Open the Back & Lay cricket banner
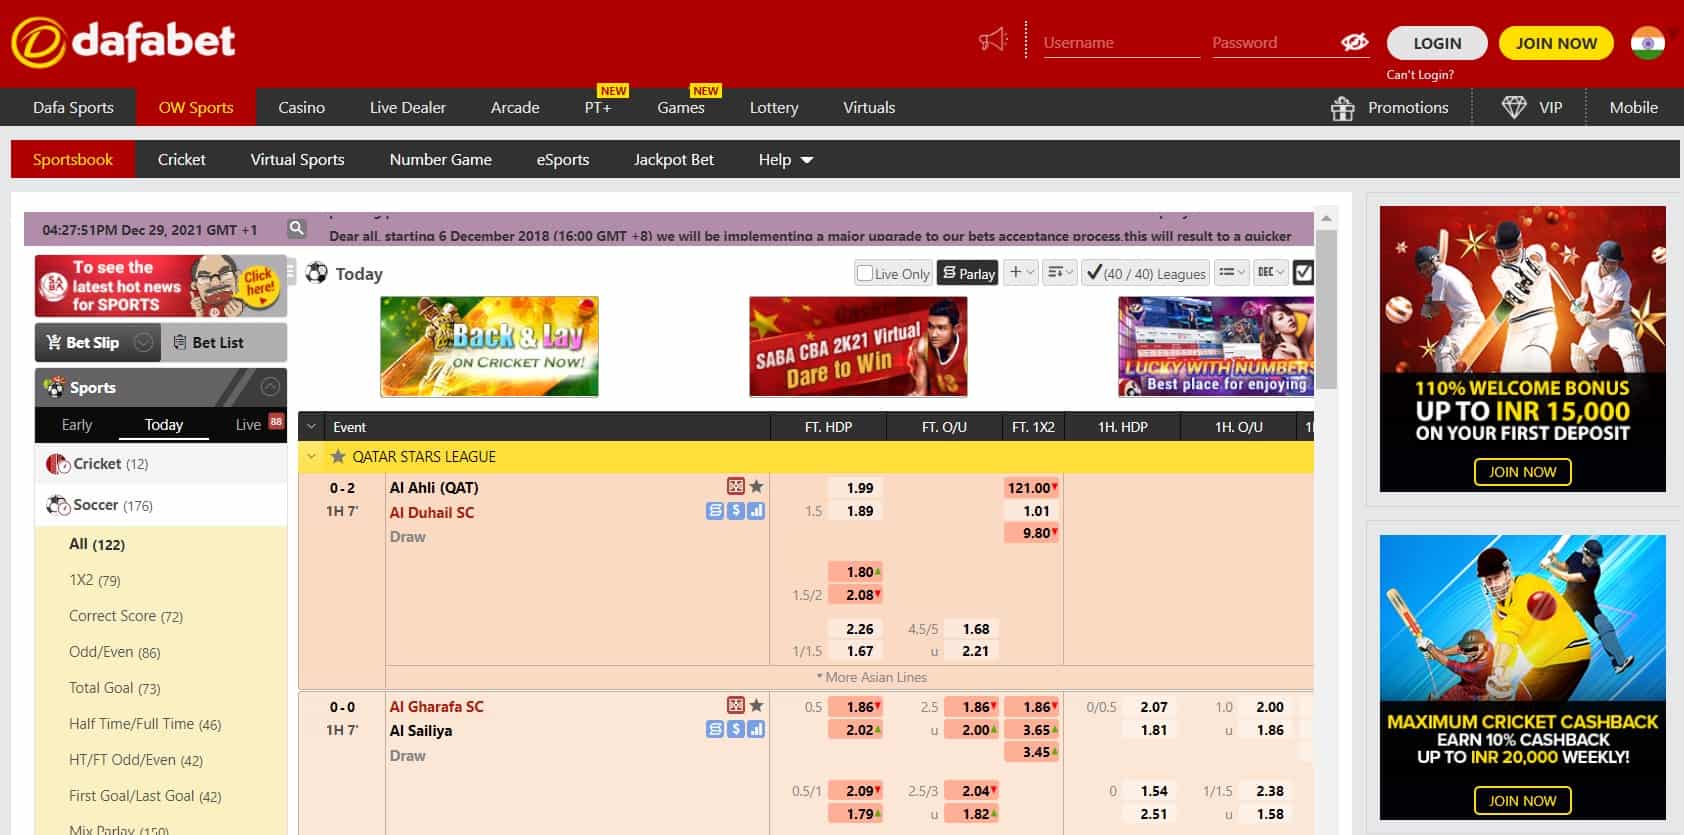The height and width of the screenshot is (835, 1684). click(x=489, y=346)
